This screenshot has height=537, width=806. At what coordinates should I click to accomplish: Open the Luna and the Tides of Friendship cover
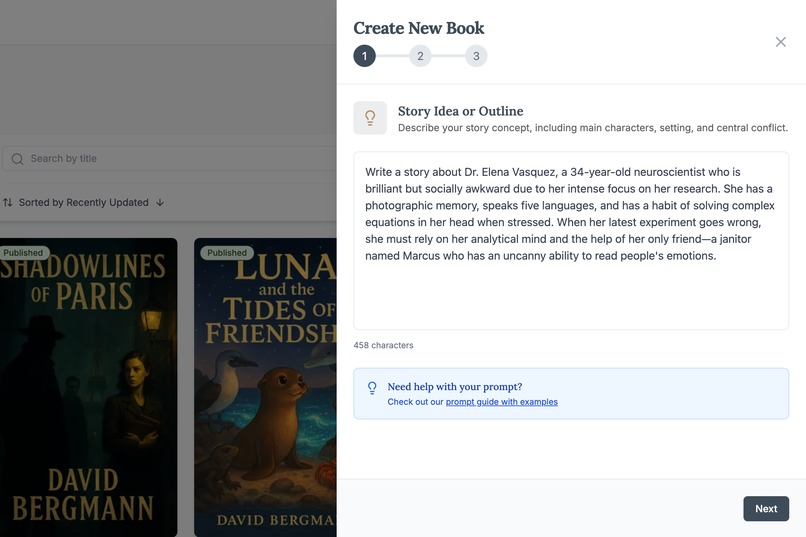point(265,387)
